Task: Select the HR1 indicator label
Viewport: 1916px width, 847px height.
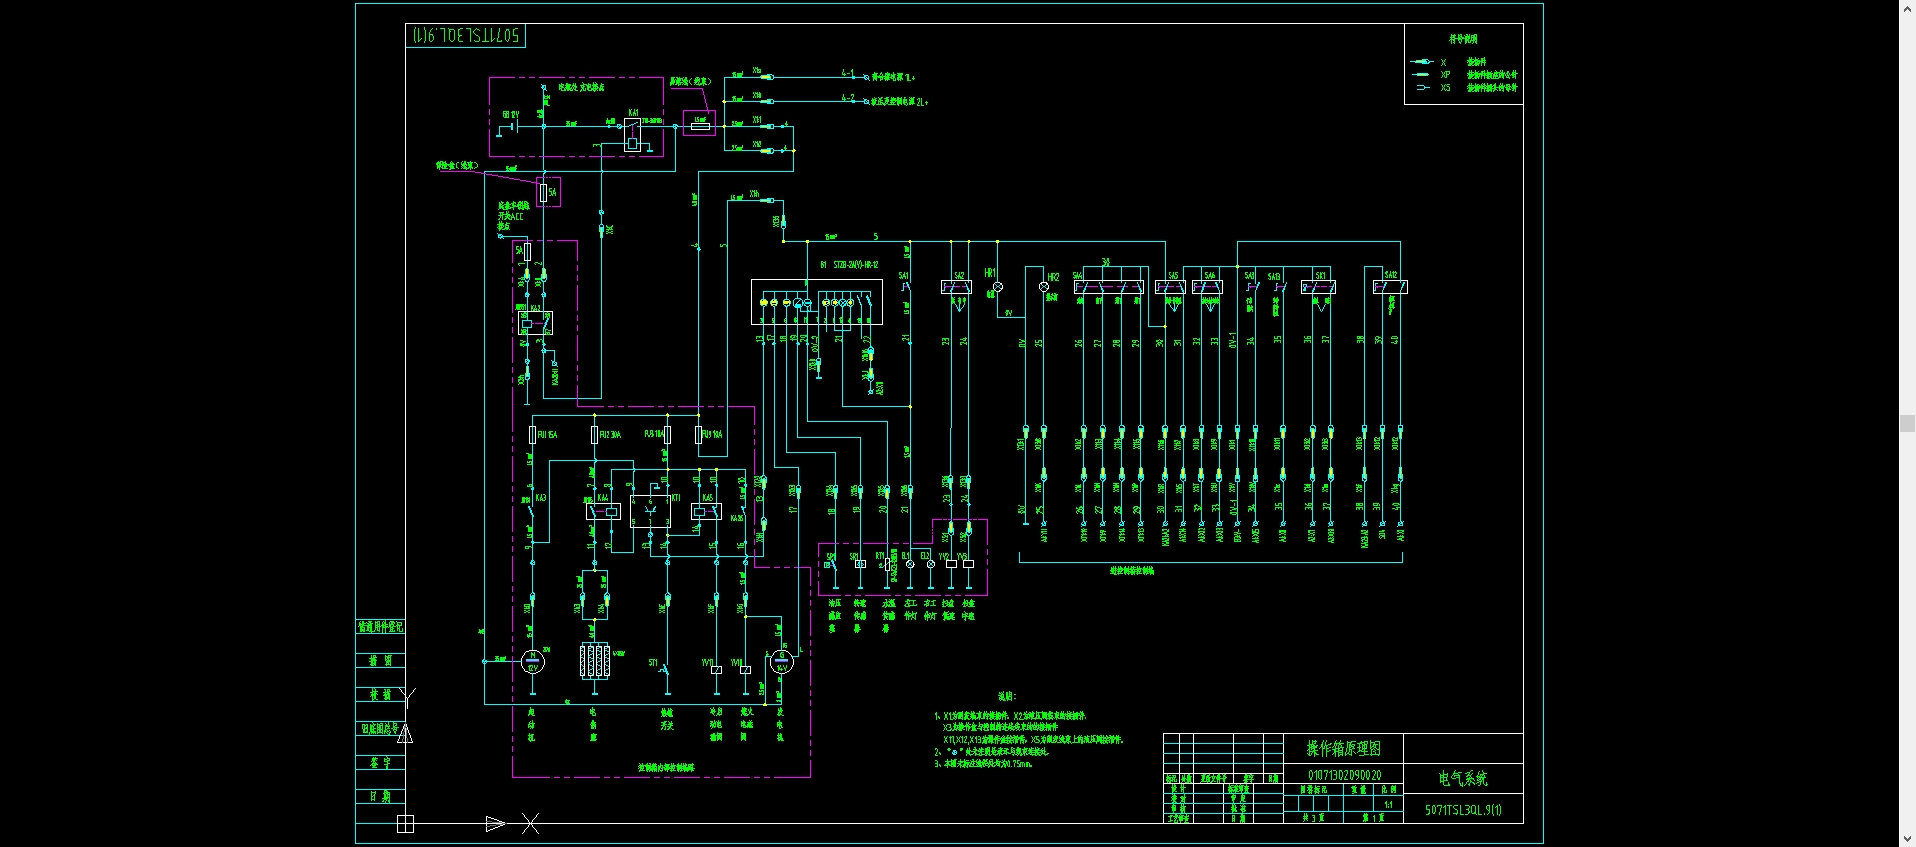Action: tap(990, 272)
